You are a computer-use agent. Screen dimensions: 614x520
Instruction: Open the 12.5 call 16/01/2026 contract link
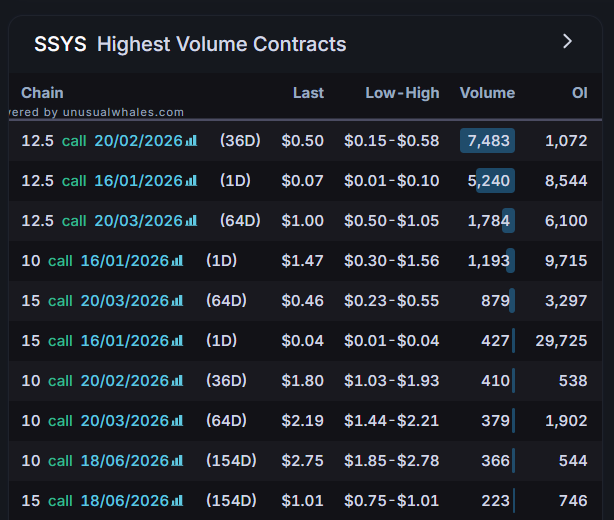[x=102, y=181]
